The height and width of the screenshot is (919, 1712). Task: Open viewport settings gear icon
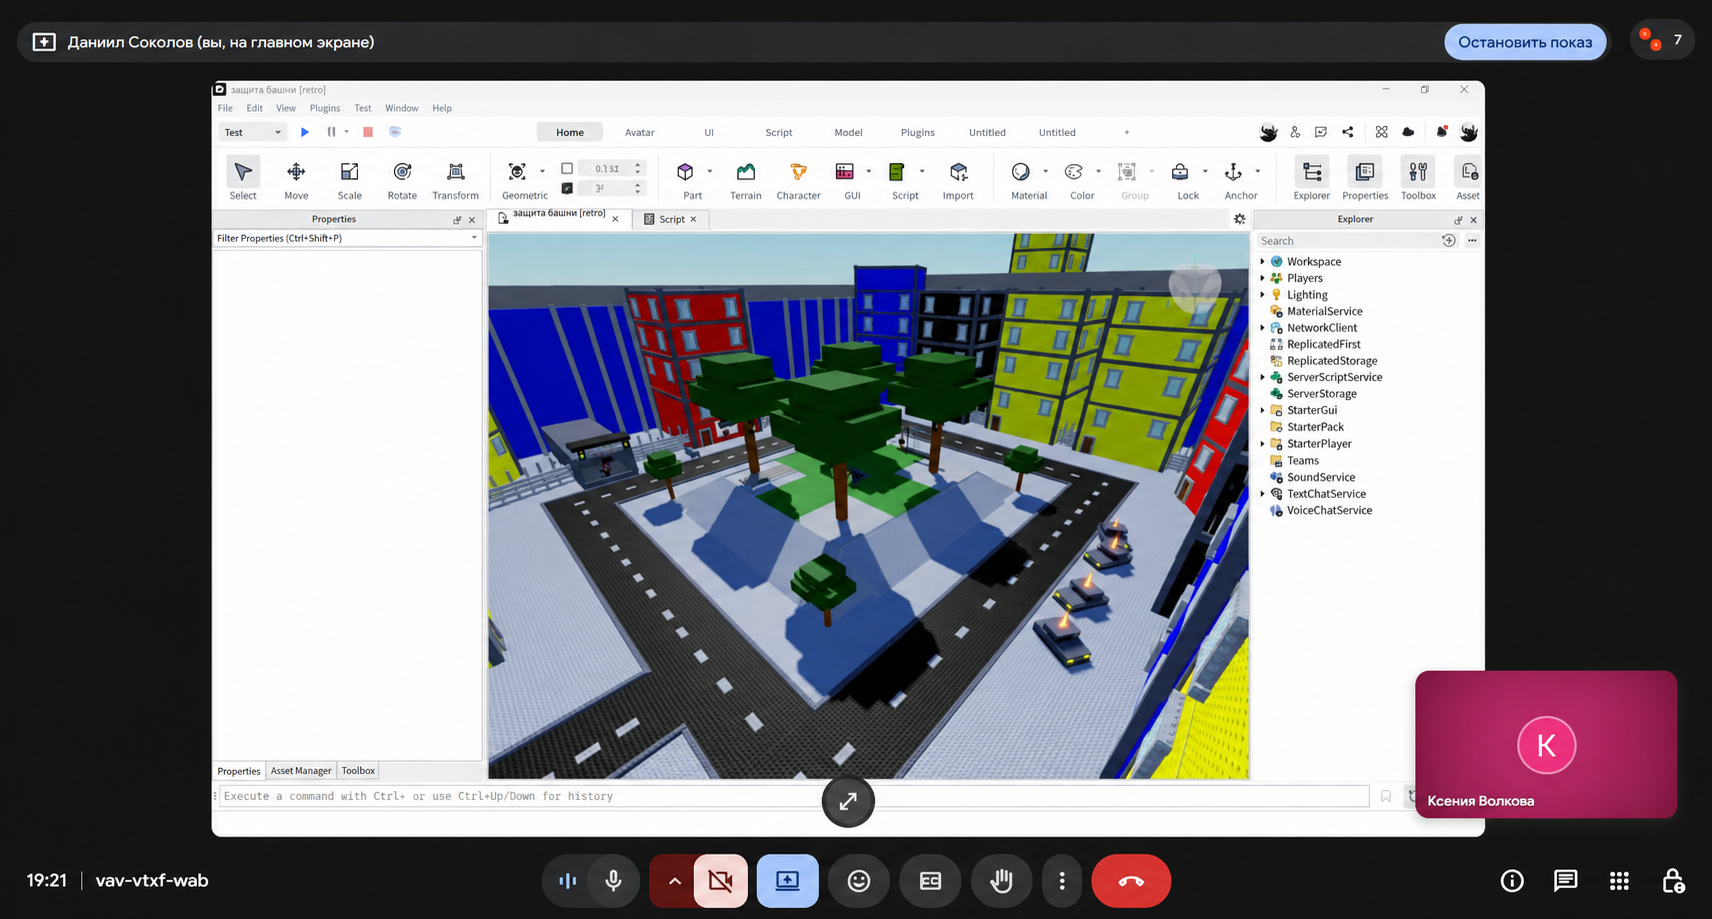[x=1240, y=219]
